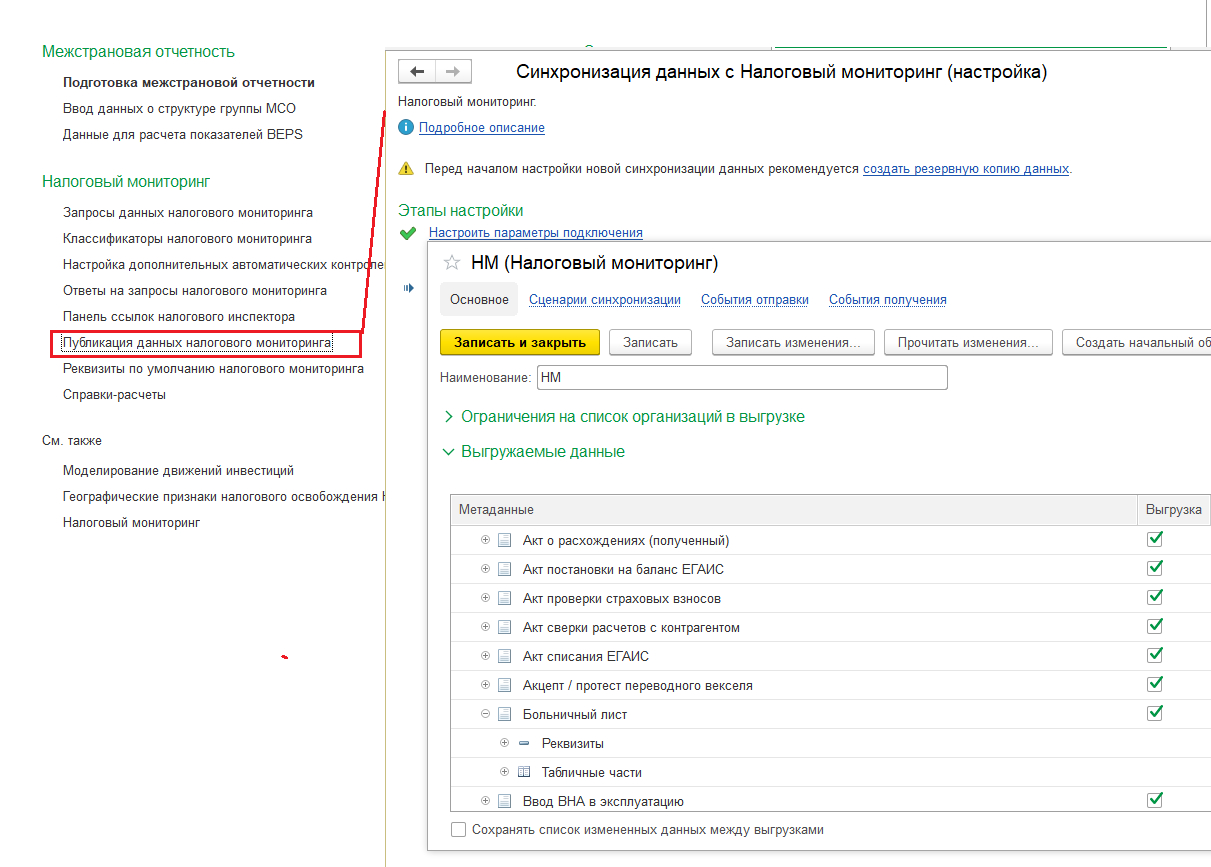The image size is (1211, 867).
Task: Expand the Акт списания ЕГАИС tree row
Action: click(485, 656)
